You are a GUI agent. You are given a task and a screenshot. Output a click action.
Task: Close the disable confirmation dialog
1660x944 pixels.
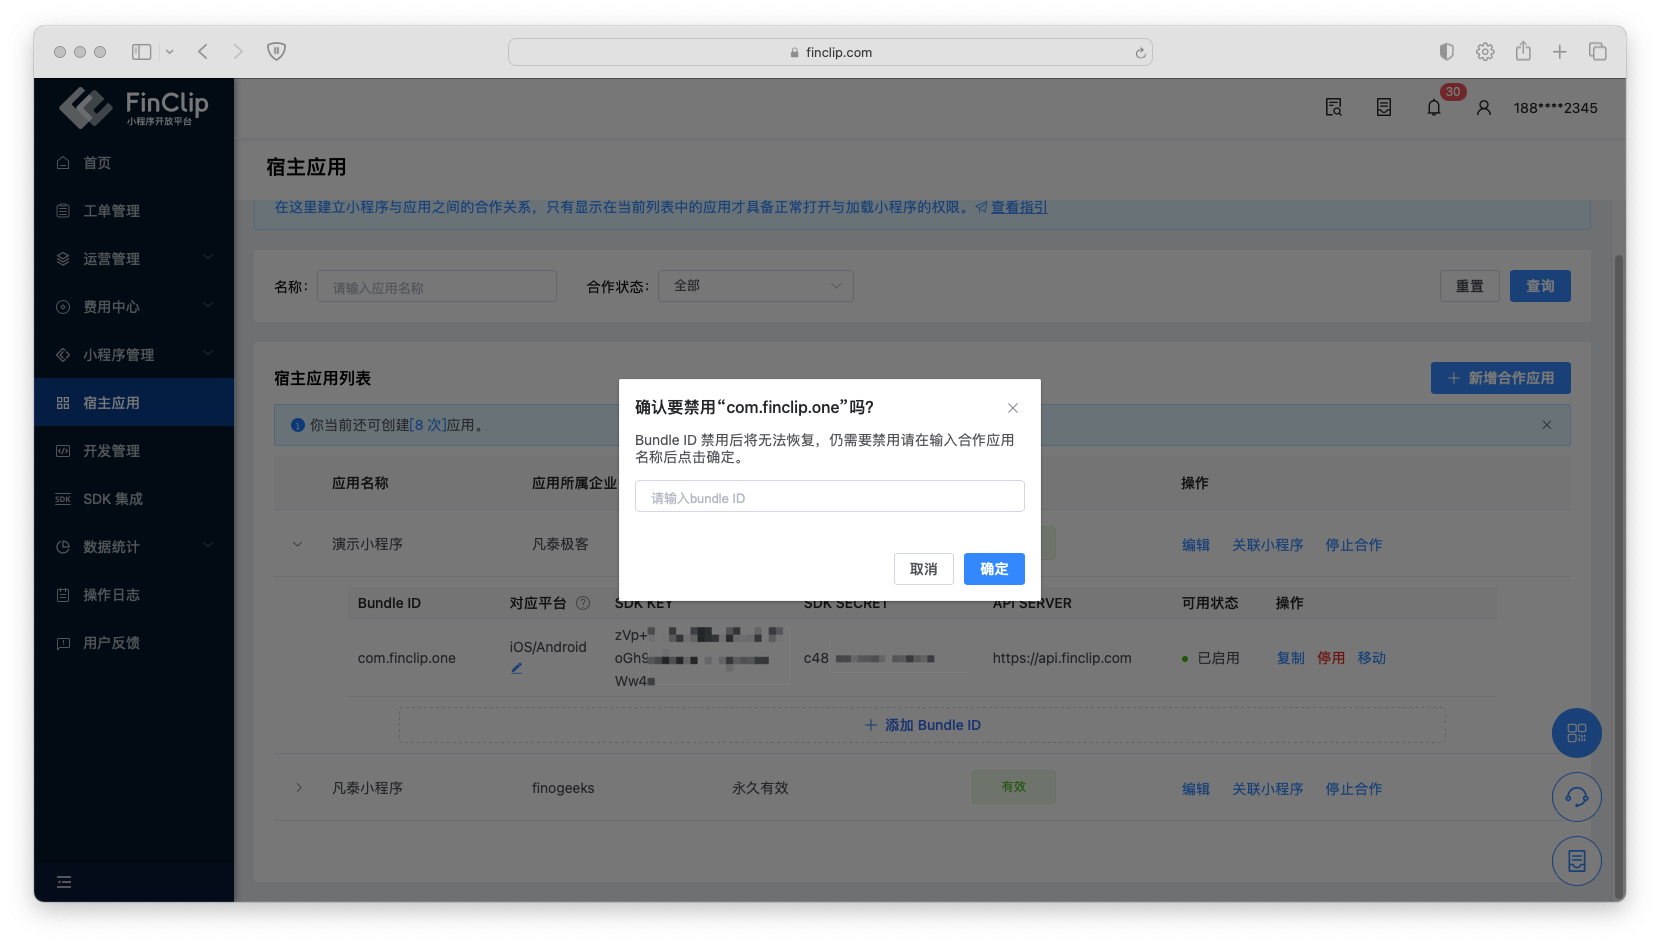1012,408
